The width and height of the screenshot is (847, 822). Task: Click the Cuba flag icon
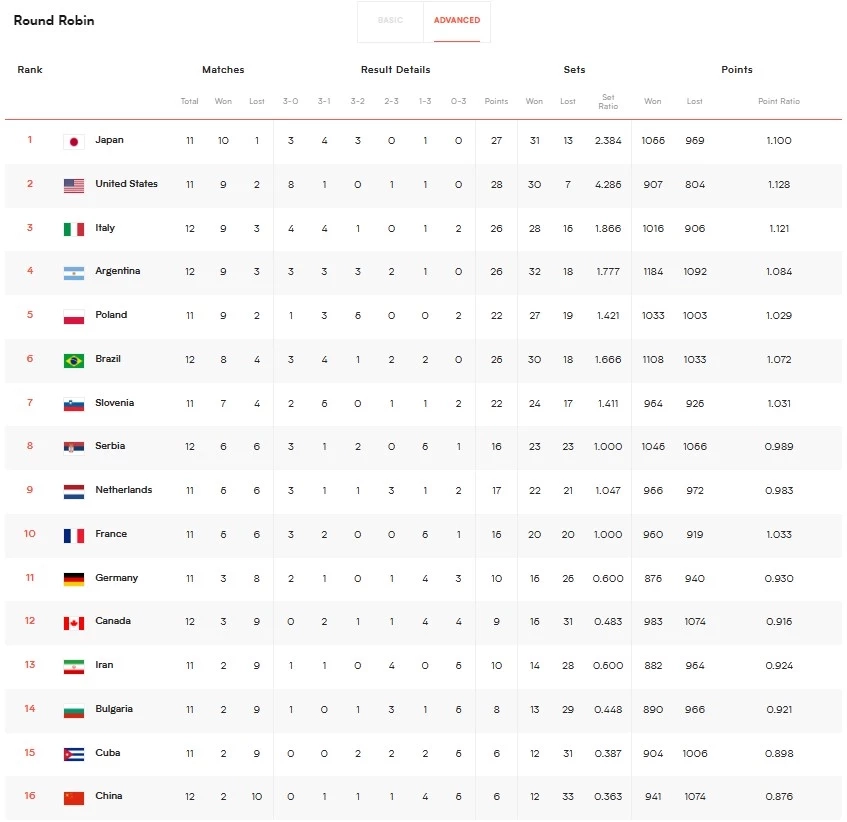tap(73, 753)
